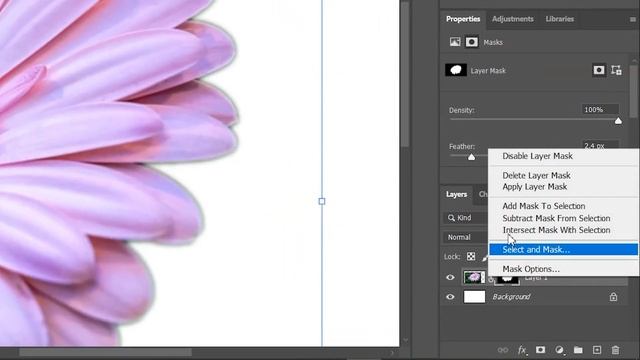640x360 pixels.
Task: Select the Layer 1 flower thumbnail
Action: coord(474,277)
